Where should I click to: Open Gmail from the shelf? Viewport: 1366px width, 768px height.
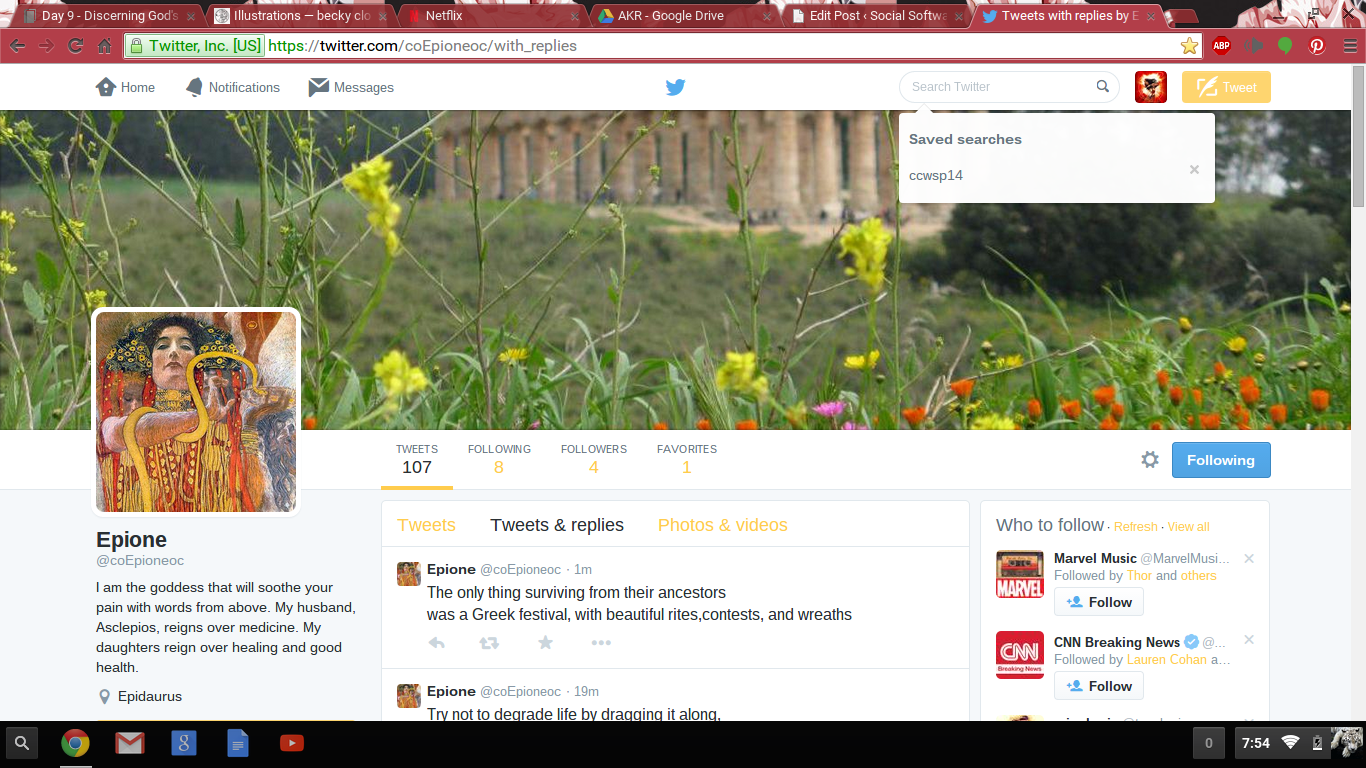click(129, 743)
